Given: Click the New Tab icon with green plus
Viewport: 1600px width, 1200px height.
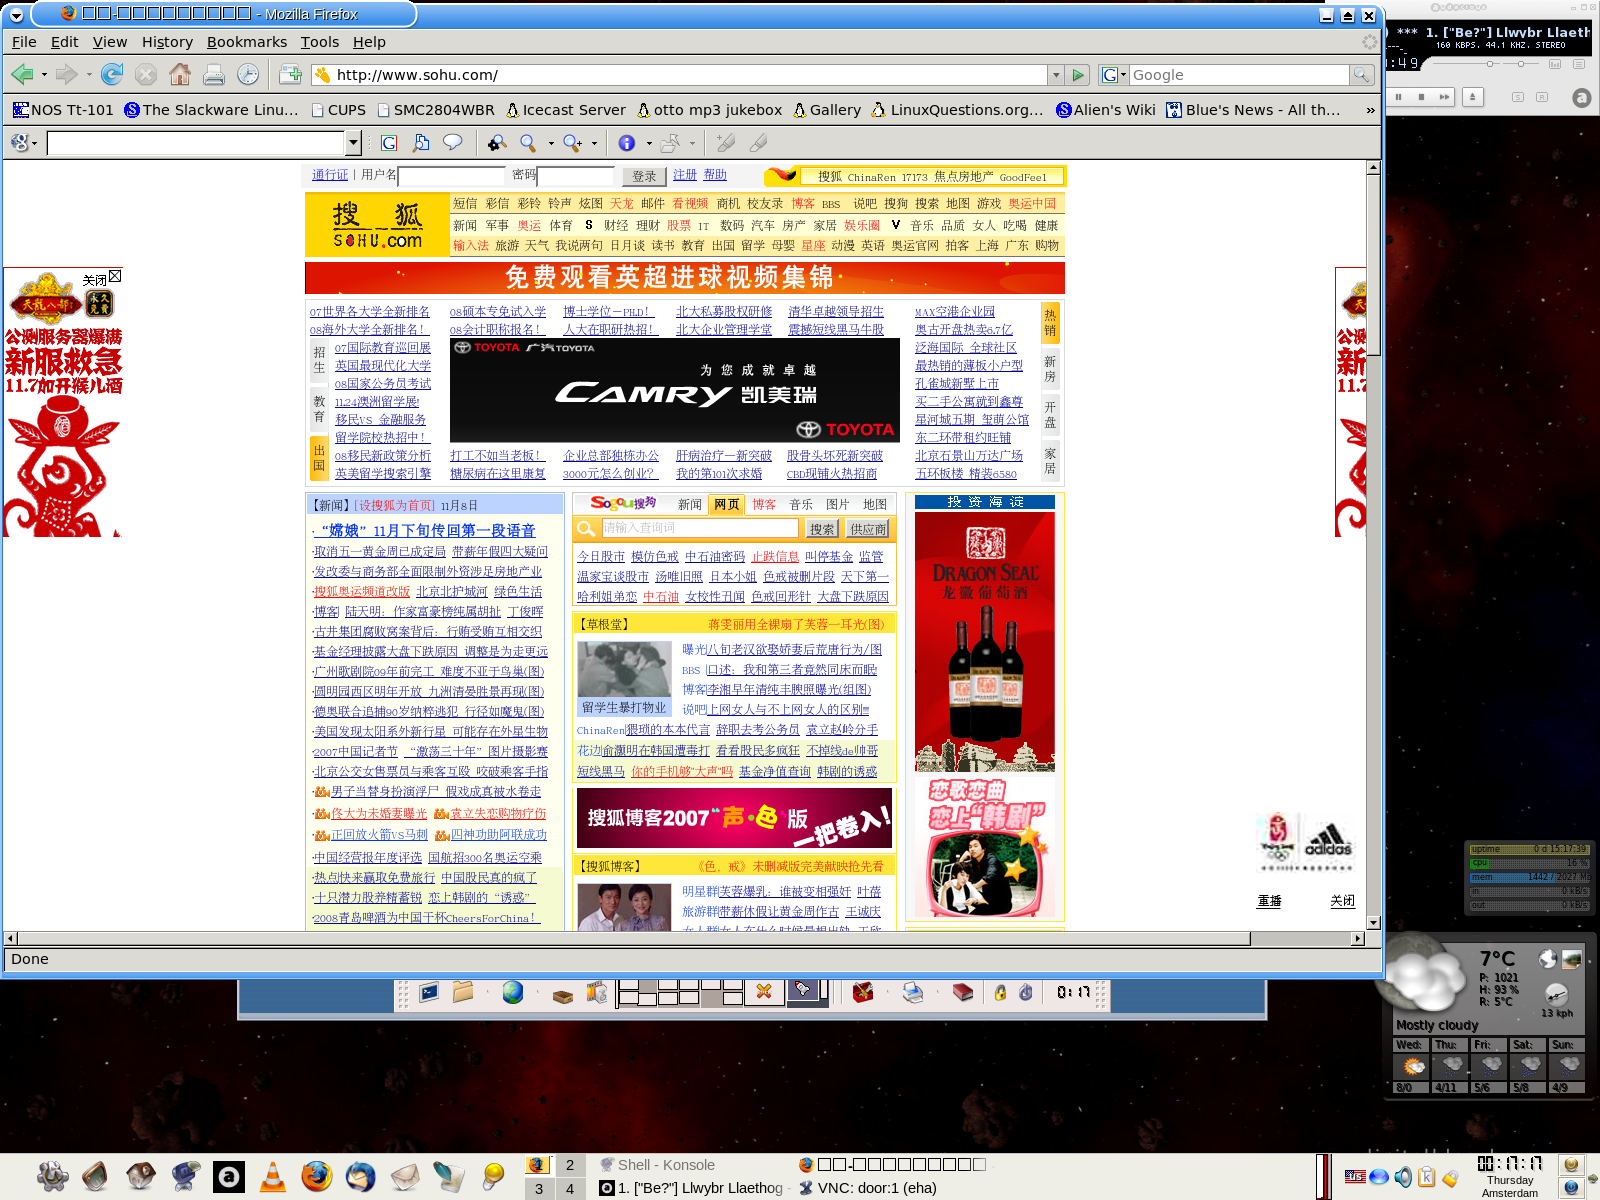Looking at the screenshot, I should coord(290,74).
